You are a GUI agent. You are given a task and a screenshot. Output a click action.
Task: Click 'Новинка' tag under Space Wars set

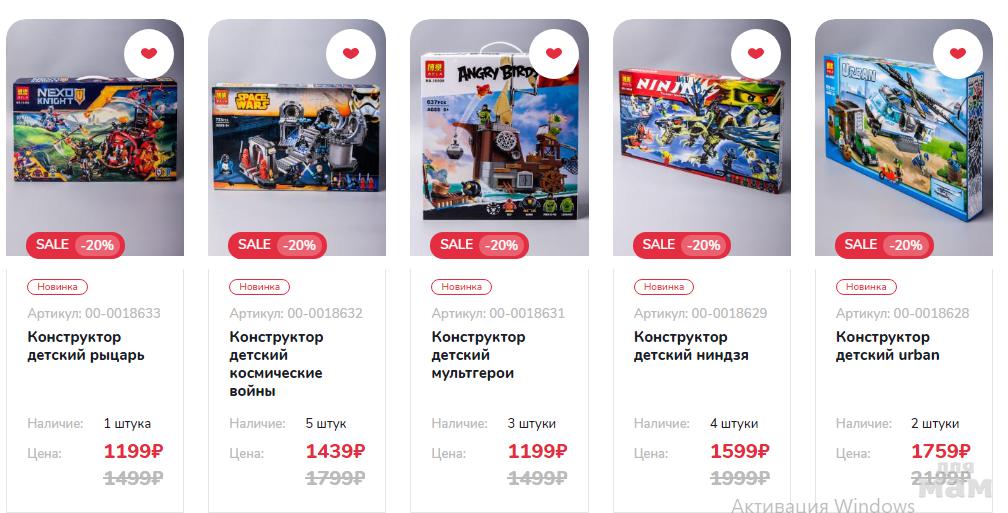tap(259, 287)
